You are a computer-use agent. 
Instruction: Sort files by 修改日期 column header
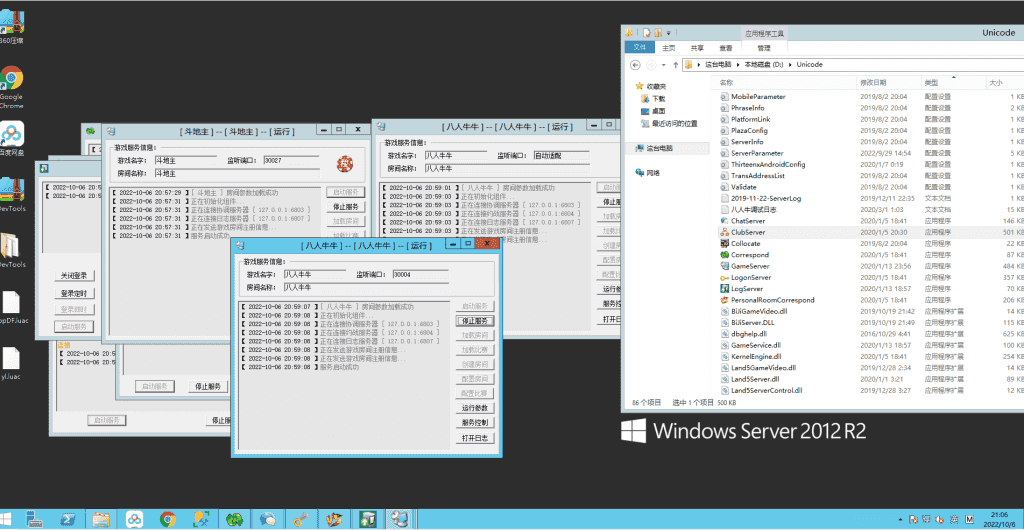[x=888, y=83]
